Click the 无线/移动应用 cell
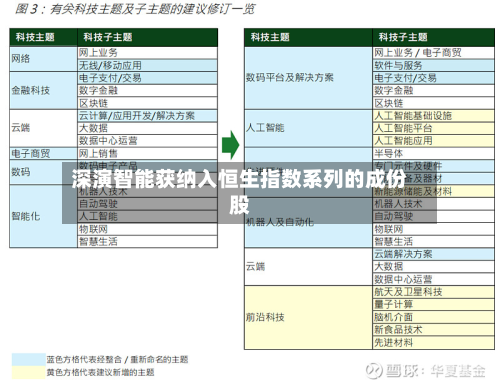500x386 pixels. click(147, 65)
